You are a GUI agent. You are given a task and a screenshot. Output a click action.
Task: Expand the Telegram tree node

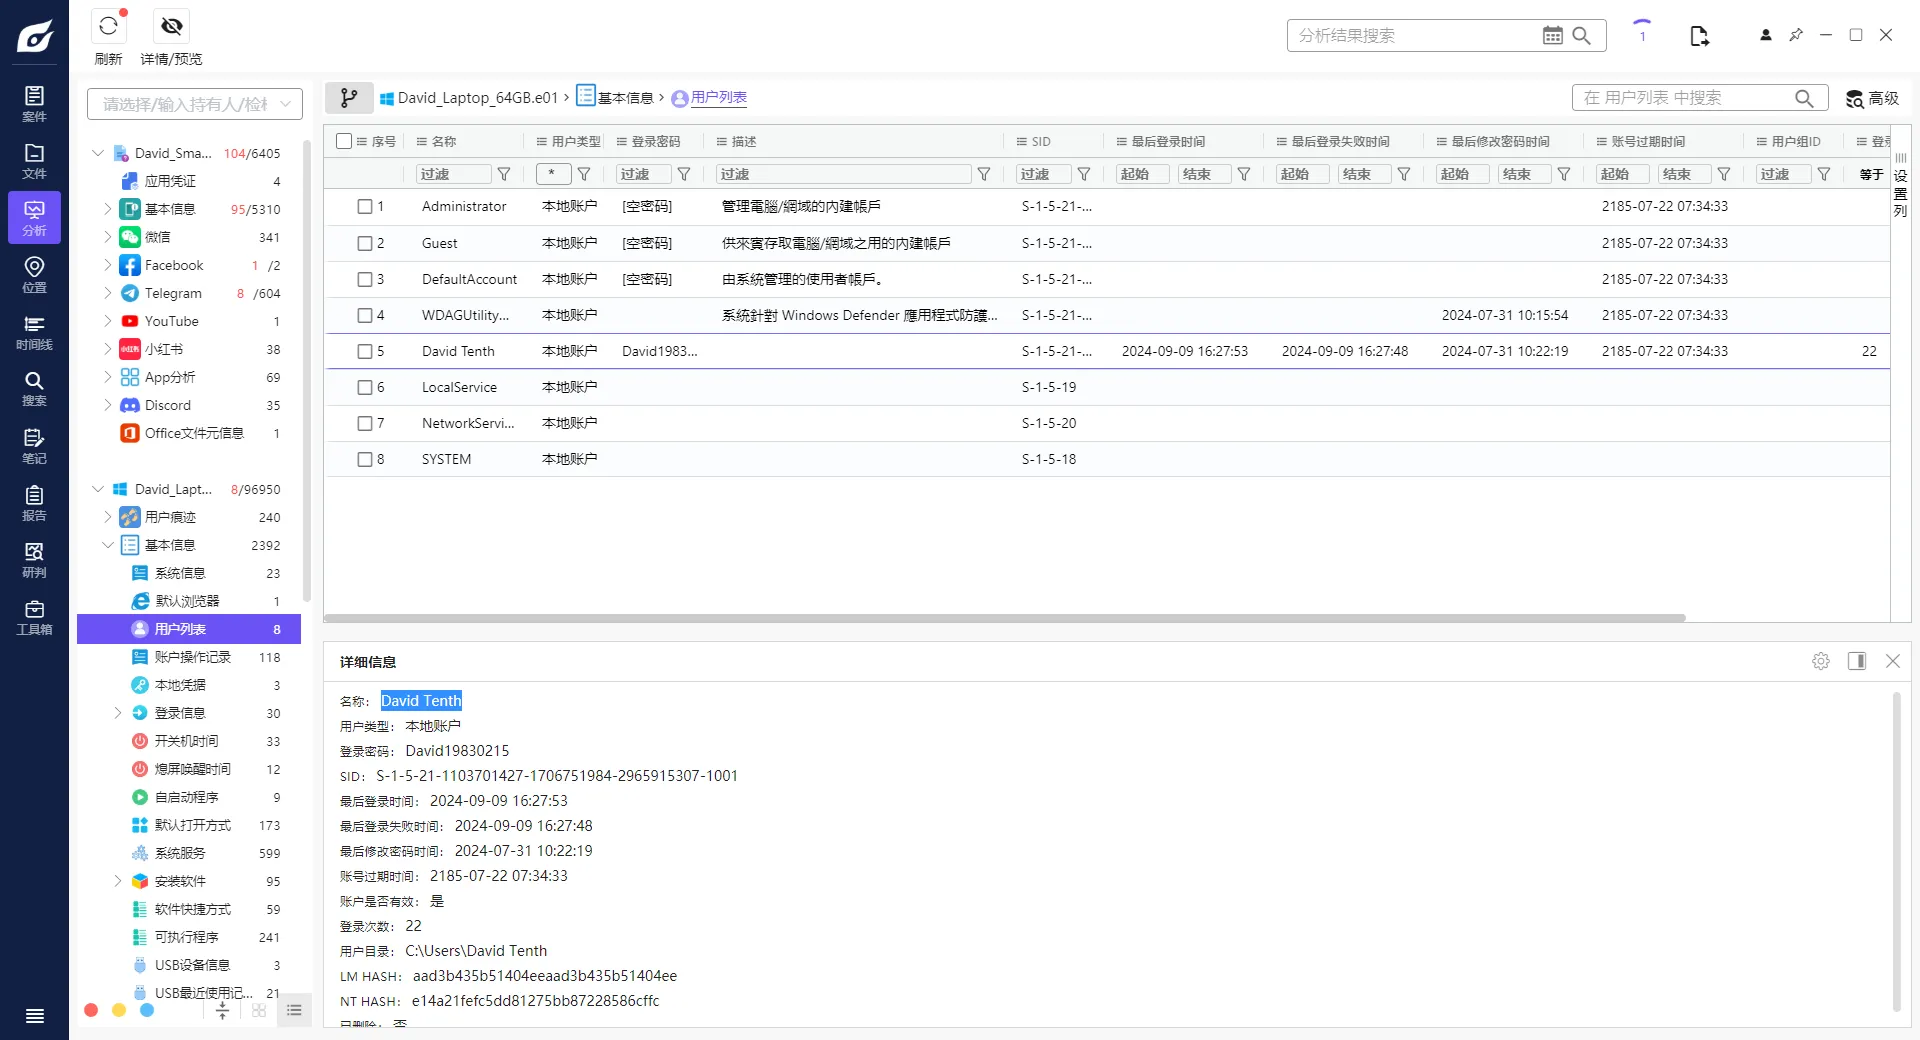pos(108,293)
